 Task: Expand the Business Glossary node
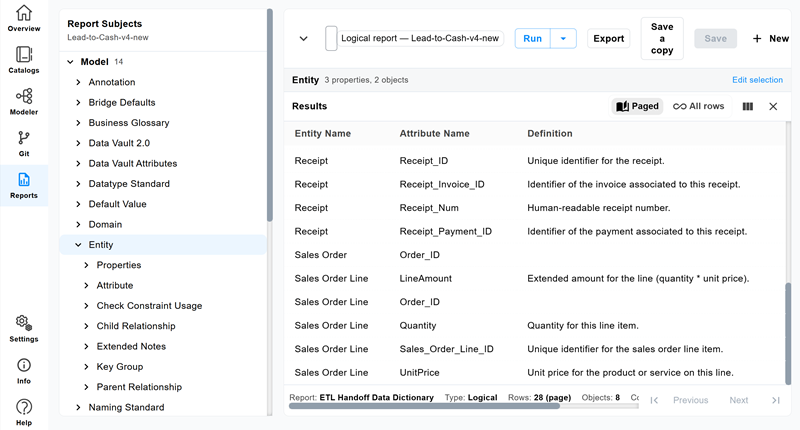pyautogui.click(x=78, y=123)
